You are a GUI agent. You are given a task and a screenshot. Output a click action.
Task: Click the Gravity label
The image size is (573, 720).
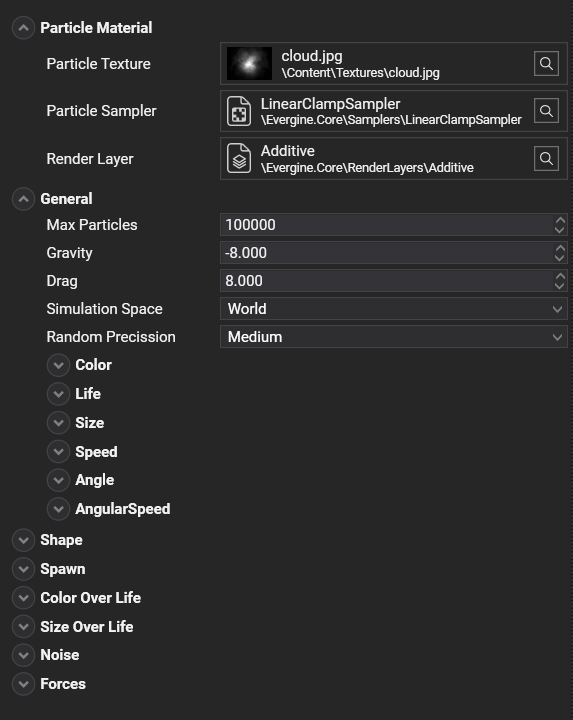[x=69, y=253]
